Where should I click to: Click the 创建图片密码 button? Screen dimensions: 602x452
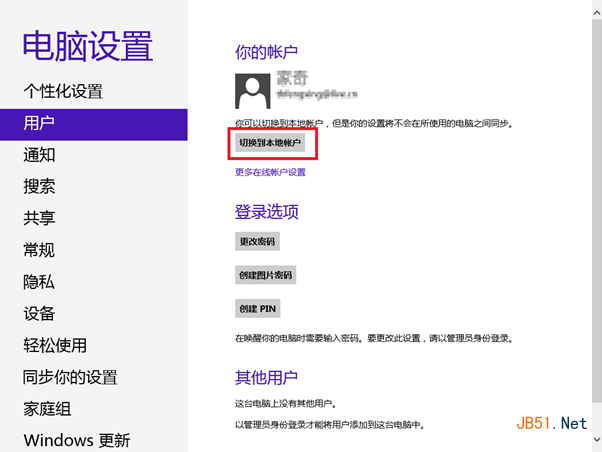click(x=265, y=275)
